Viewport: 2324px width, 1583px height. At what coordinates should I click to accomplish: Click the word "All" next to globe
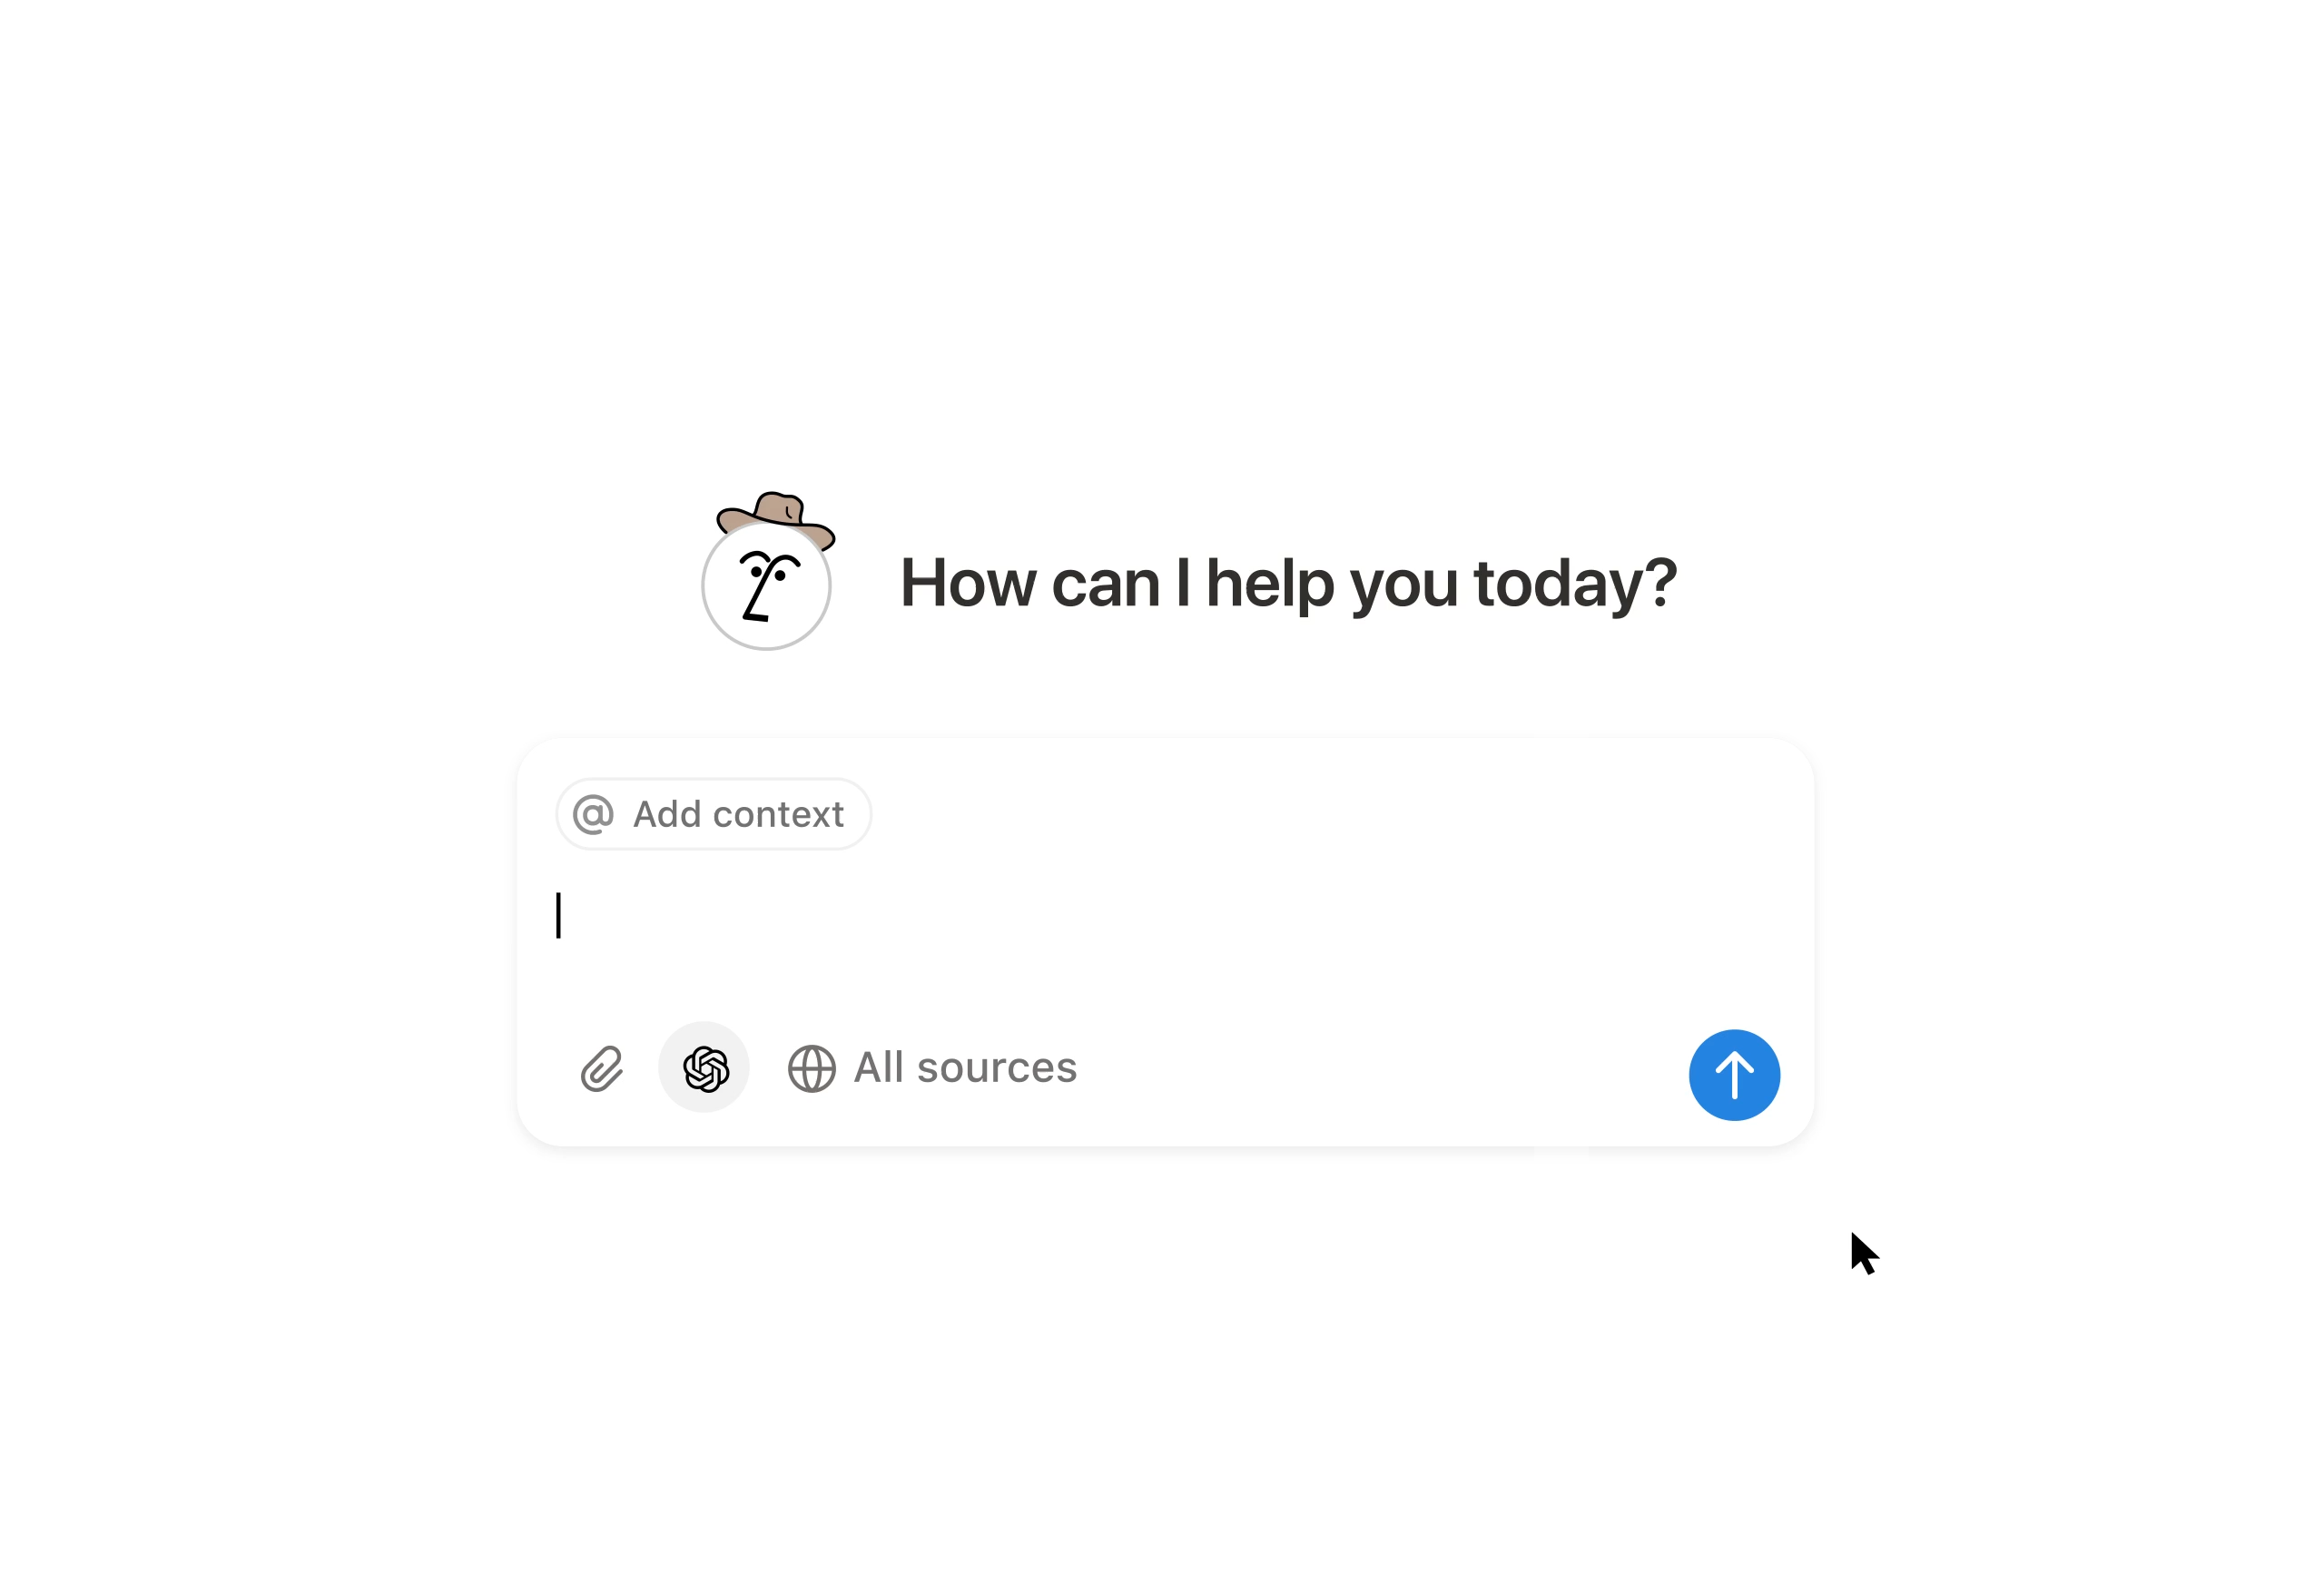[x=879, y=1067]
